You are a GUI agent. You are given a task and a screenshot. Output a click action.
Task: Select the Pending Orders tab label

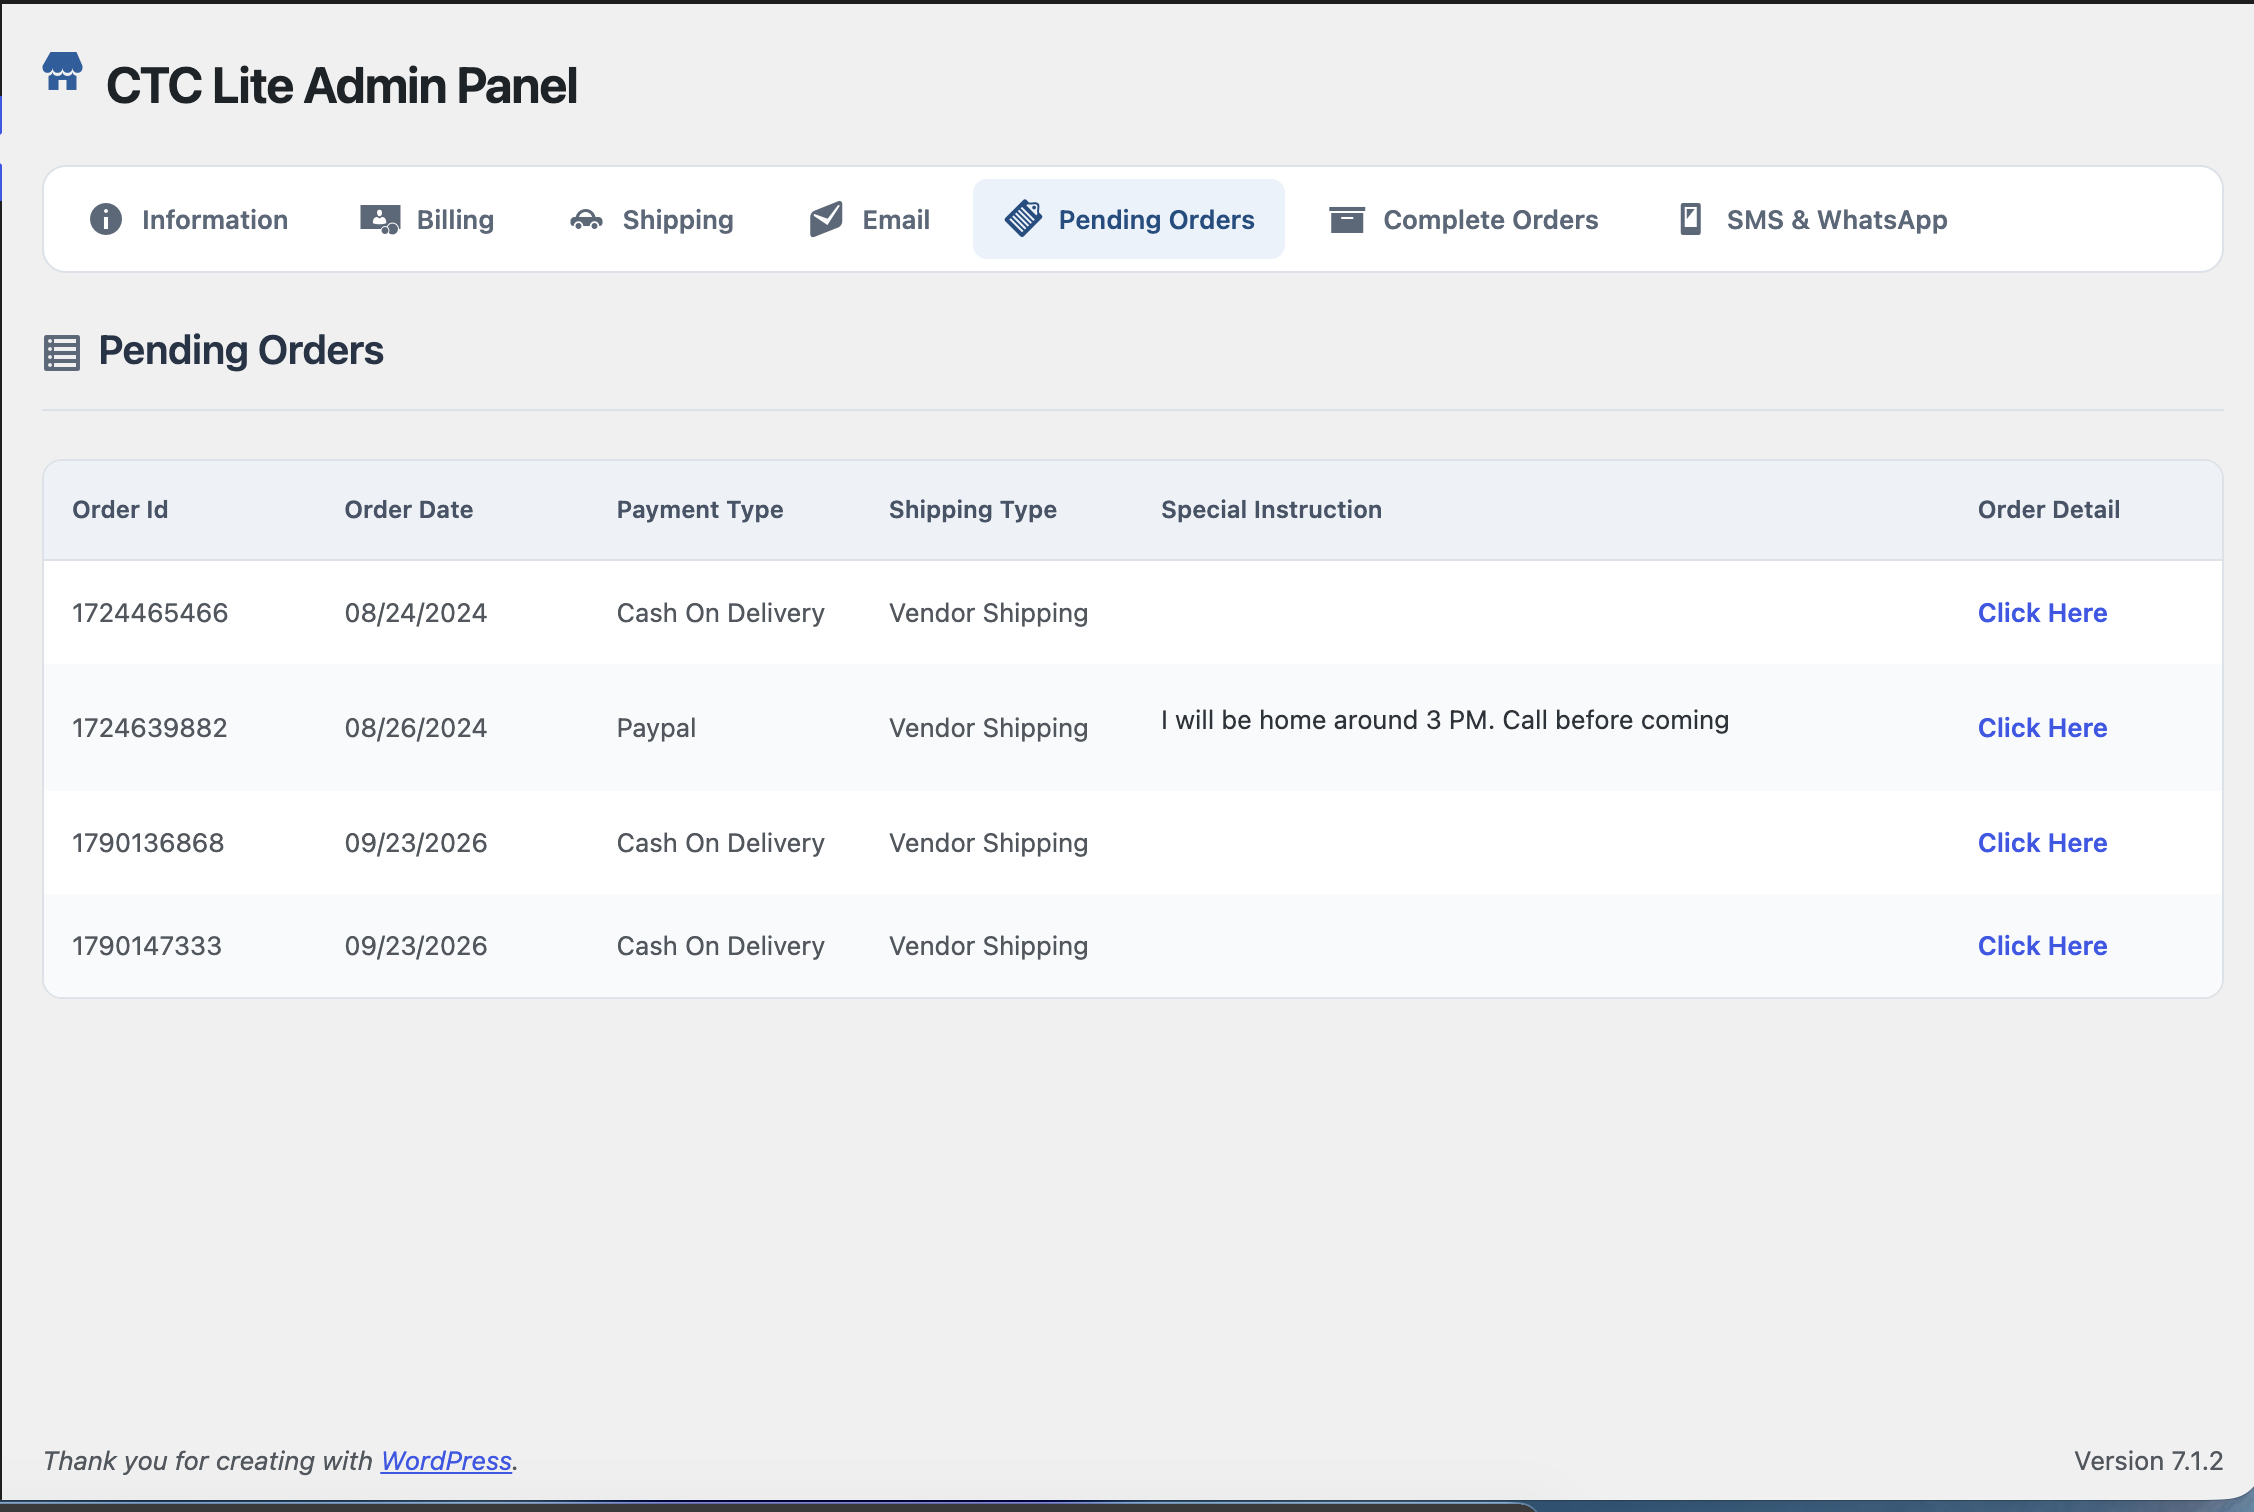[1156, 220]
